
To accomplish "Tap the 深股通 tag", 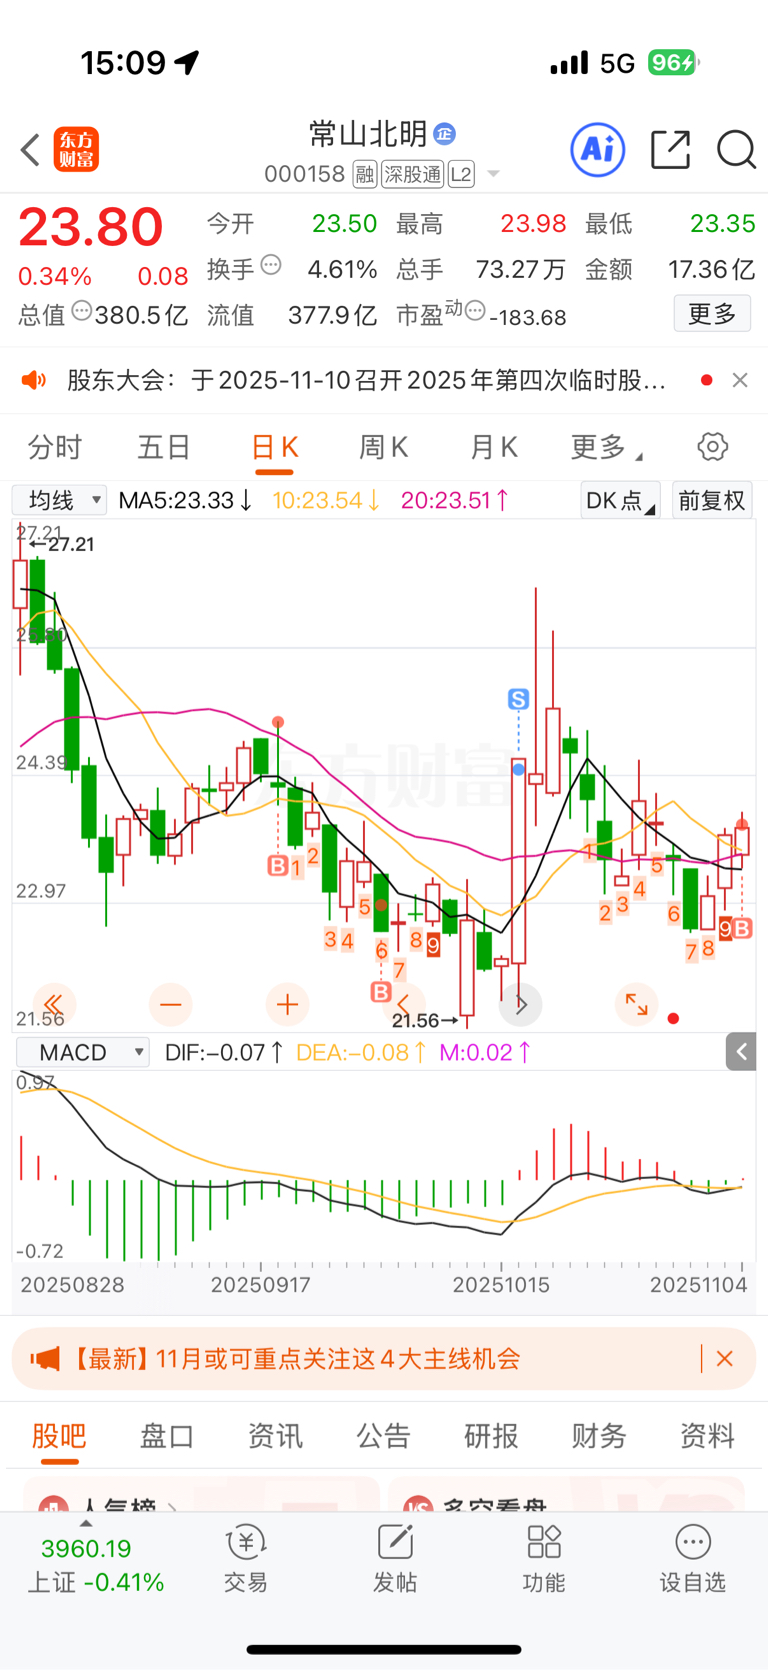I will 413,175.
